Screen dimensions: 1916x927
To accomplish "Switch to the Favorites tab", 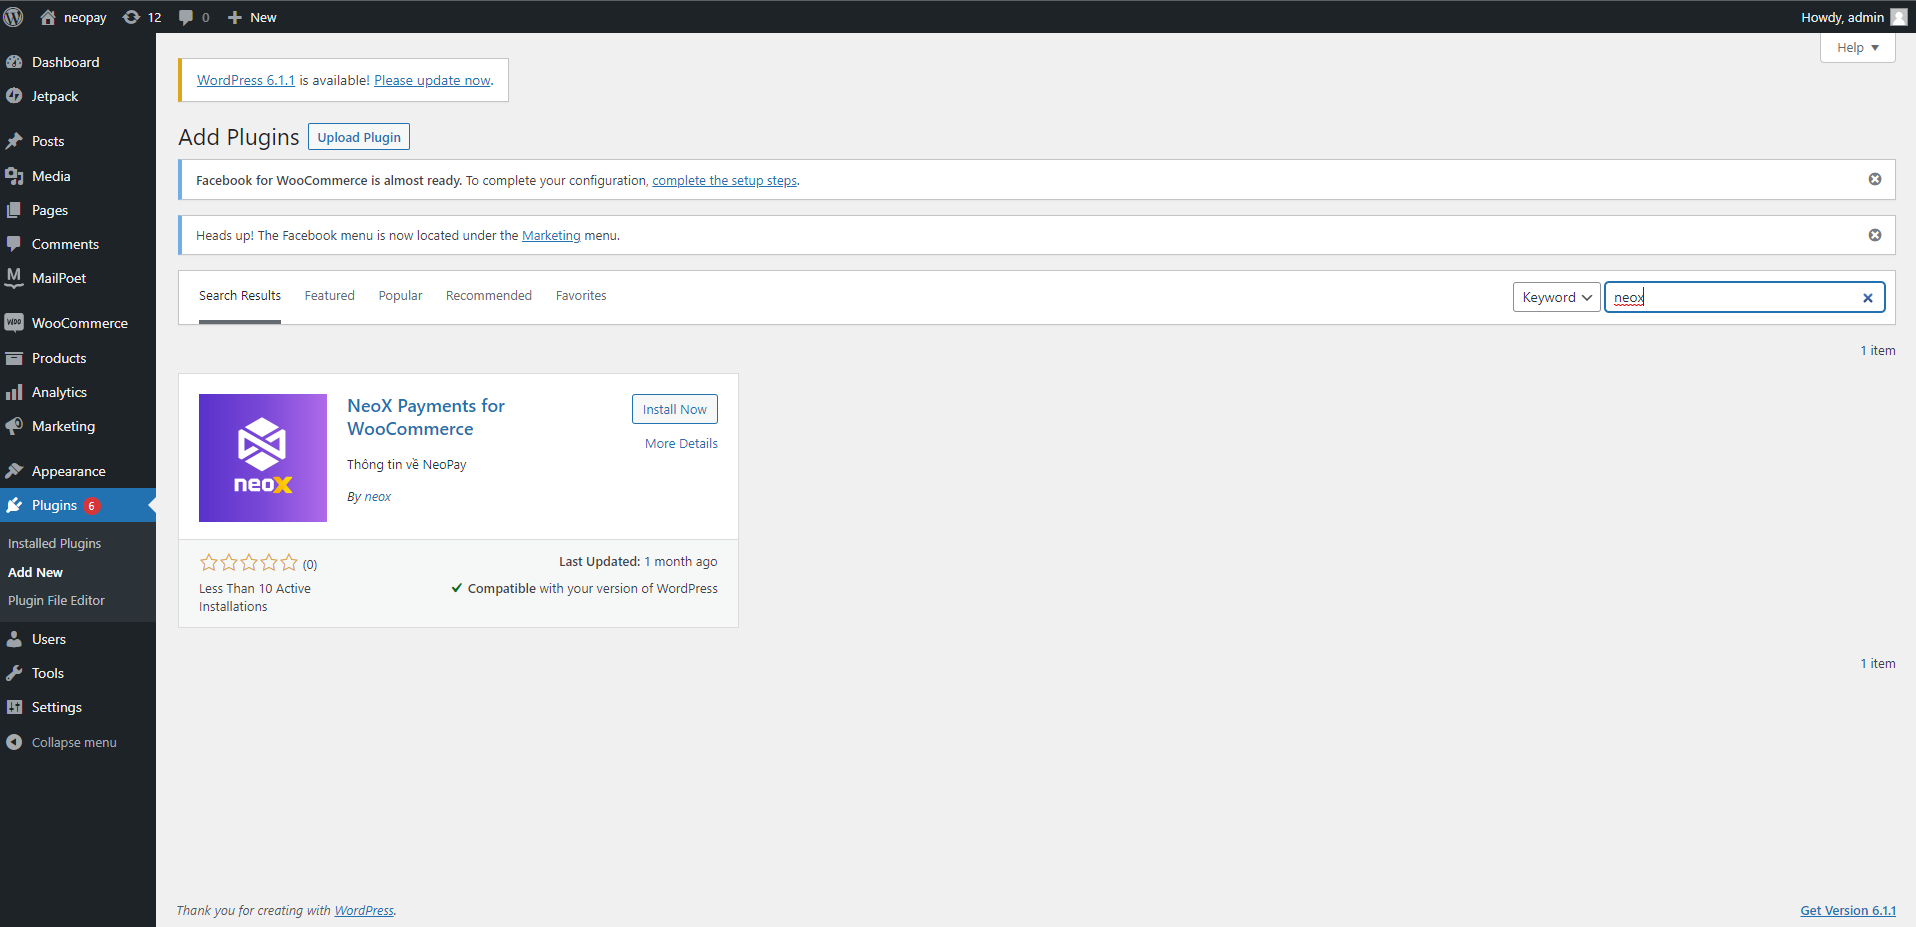I will 581,296.
